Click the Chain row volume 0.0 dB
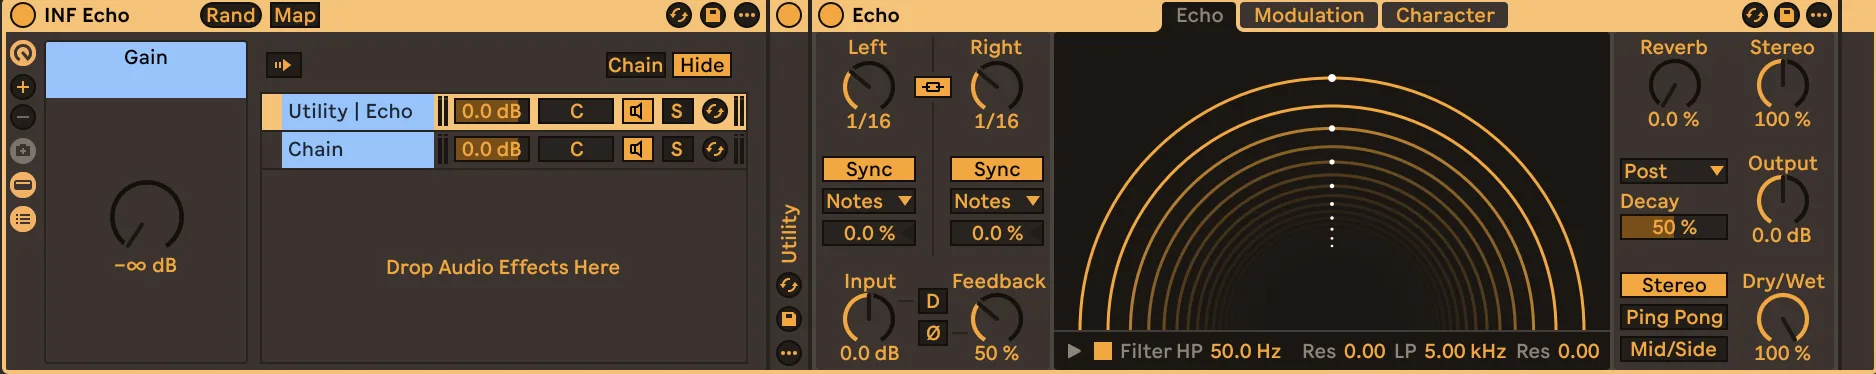Image resolution: width=1876 pixels, height=374 pixels. coord(491,149)
